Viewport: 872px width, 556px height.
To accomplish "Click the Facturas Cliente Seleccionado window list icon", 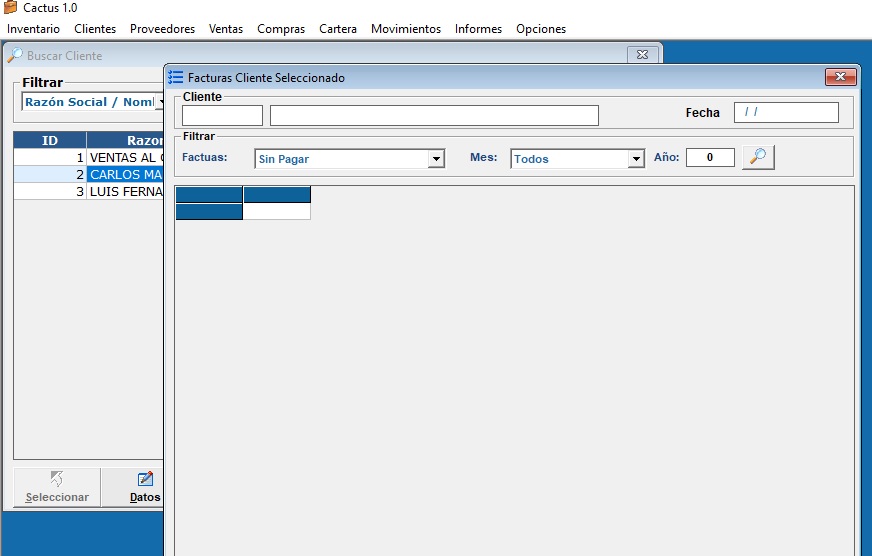I will click(x=176, y=77).
